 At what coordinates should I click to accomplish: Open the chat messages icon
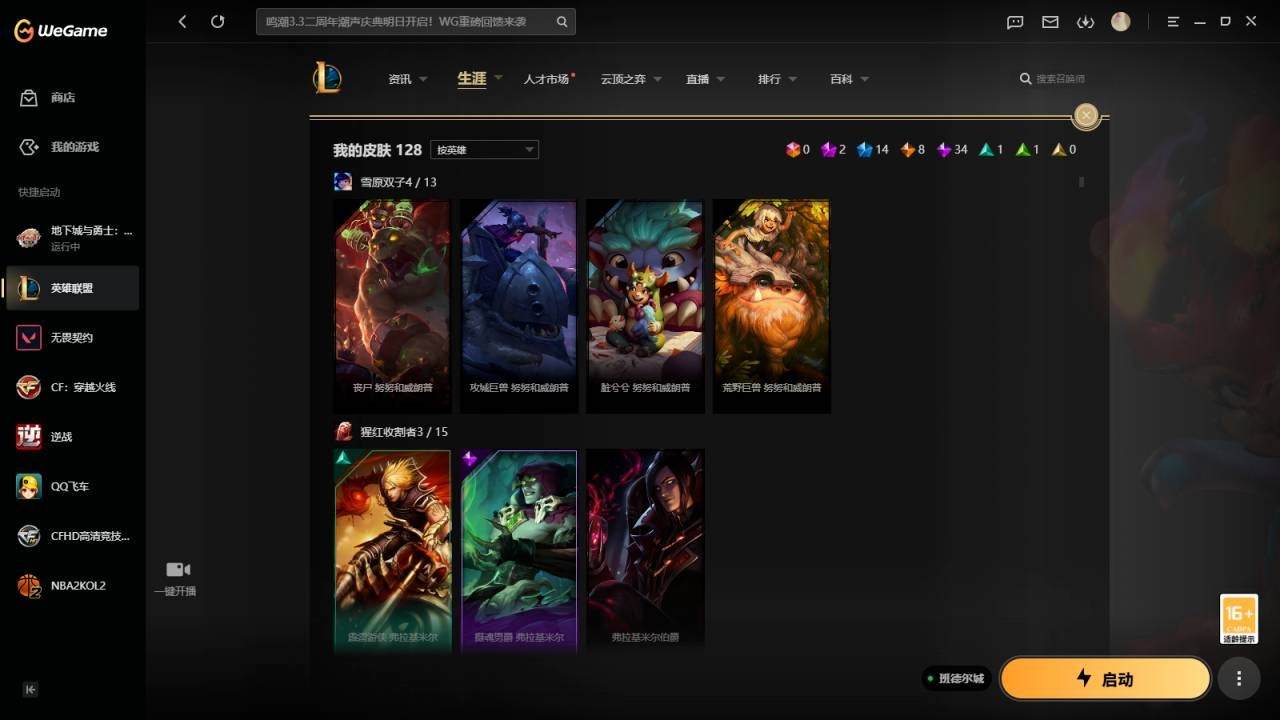pyautogui.click(x=1015, y=22)
